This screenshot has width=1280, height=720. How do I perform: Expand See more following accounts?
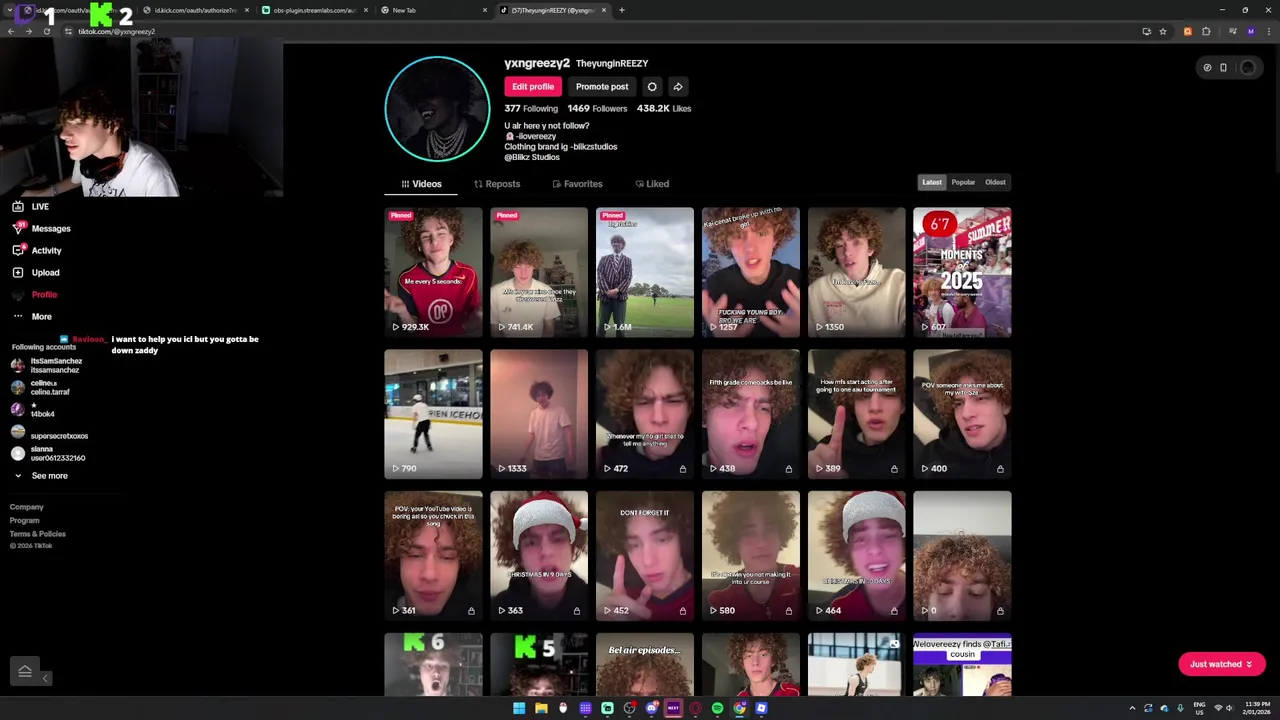click(40, 476)
